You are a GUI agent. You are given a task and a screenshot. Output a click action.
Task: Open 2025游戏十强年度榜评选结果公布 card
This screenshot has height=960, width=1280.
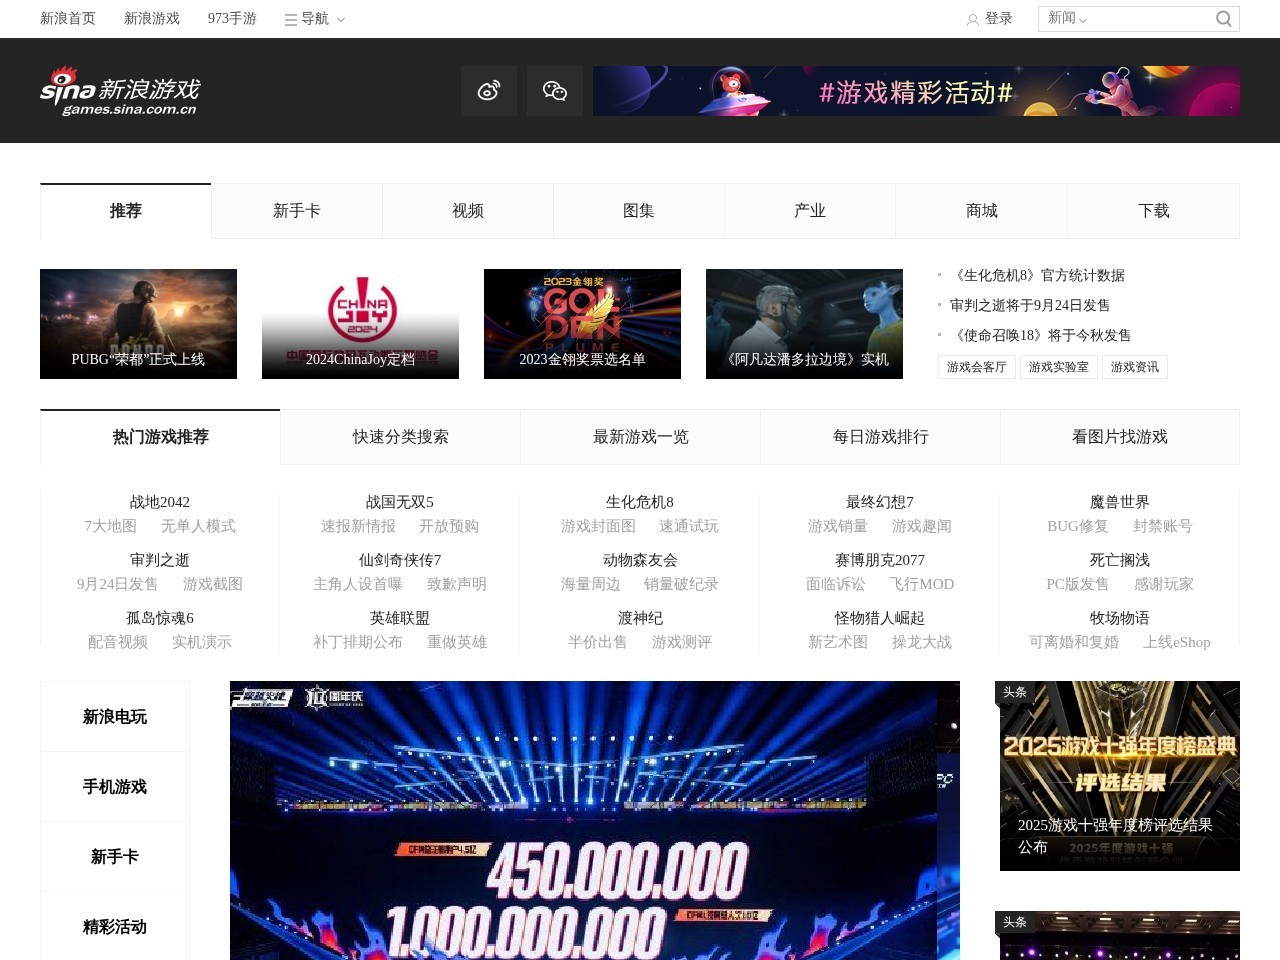1120,776
